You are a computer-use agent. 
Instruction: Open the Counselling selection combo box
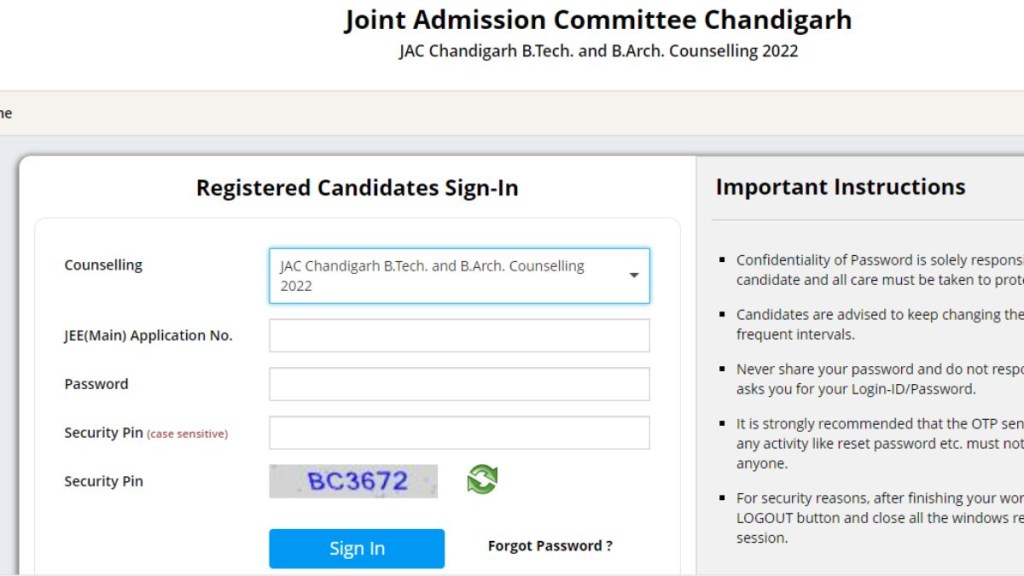tap(459, 275)
